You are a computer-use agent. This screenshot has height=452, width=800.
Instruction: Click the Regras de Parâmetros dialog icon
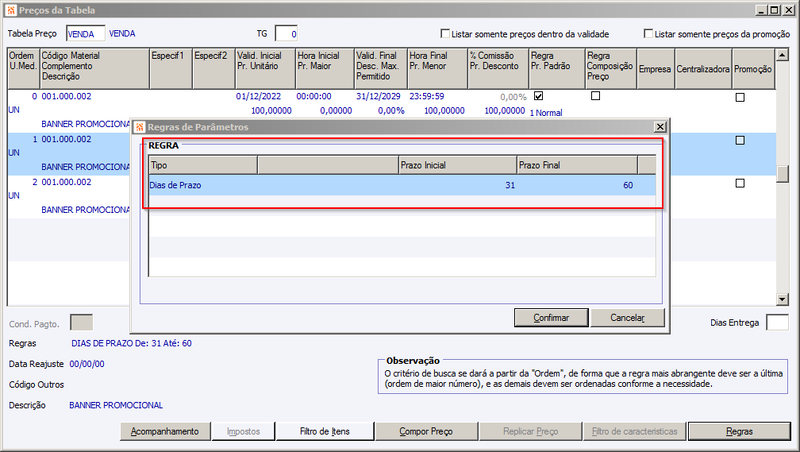(140, 127)
